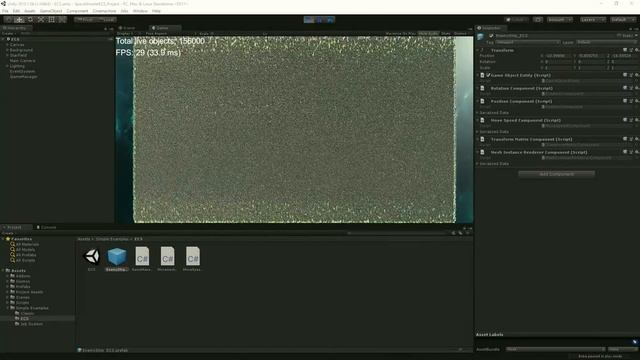Toggle the Static checkbox in Inspector

619,36
